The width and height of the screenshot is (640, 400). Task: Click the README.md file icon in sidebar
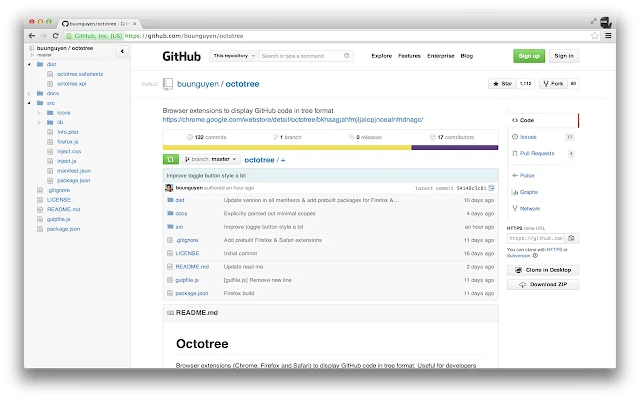(40, 209)
